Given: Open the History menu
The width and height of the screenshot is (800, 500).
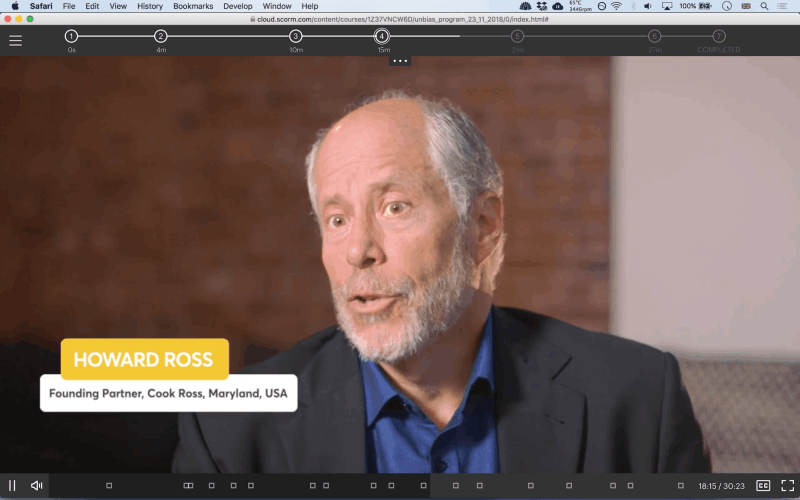Looking at the screenshot, I should pyautogui.click(x=150, y=6).
